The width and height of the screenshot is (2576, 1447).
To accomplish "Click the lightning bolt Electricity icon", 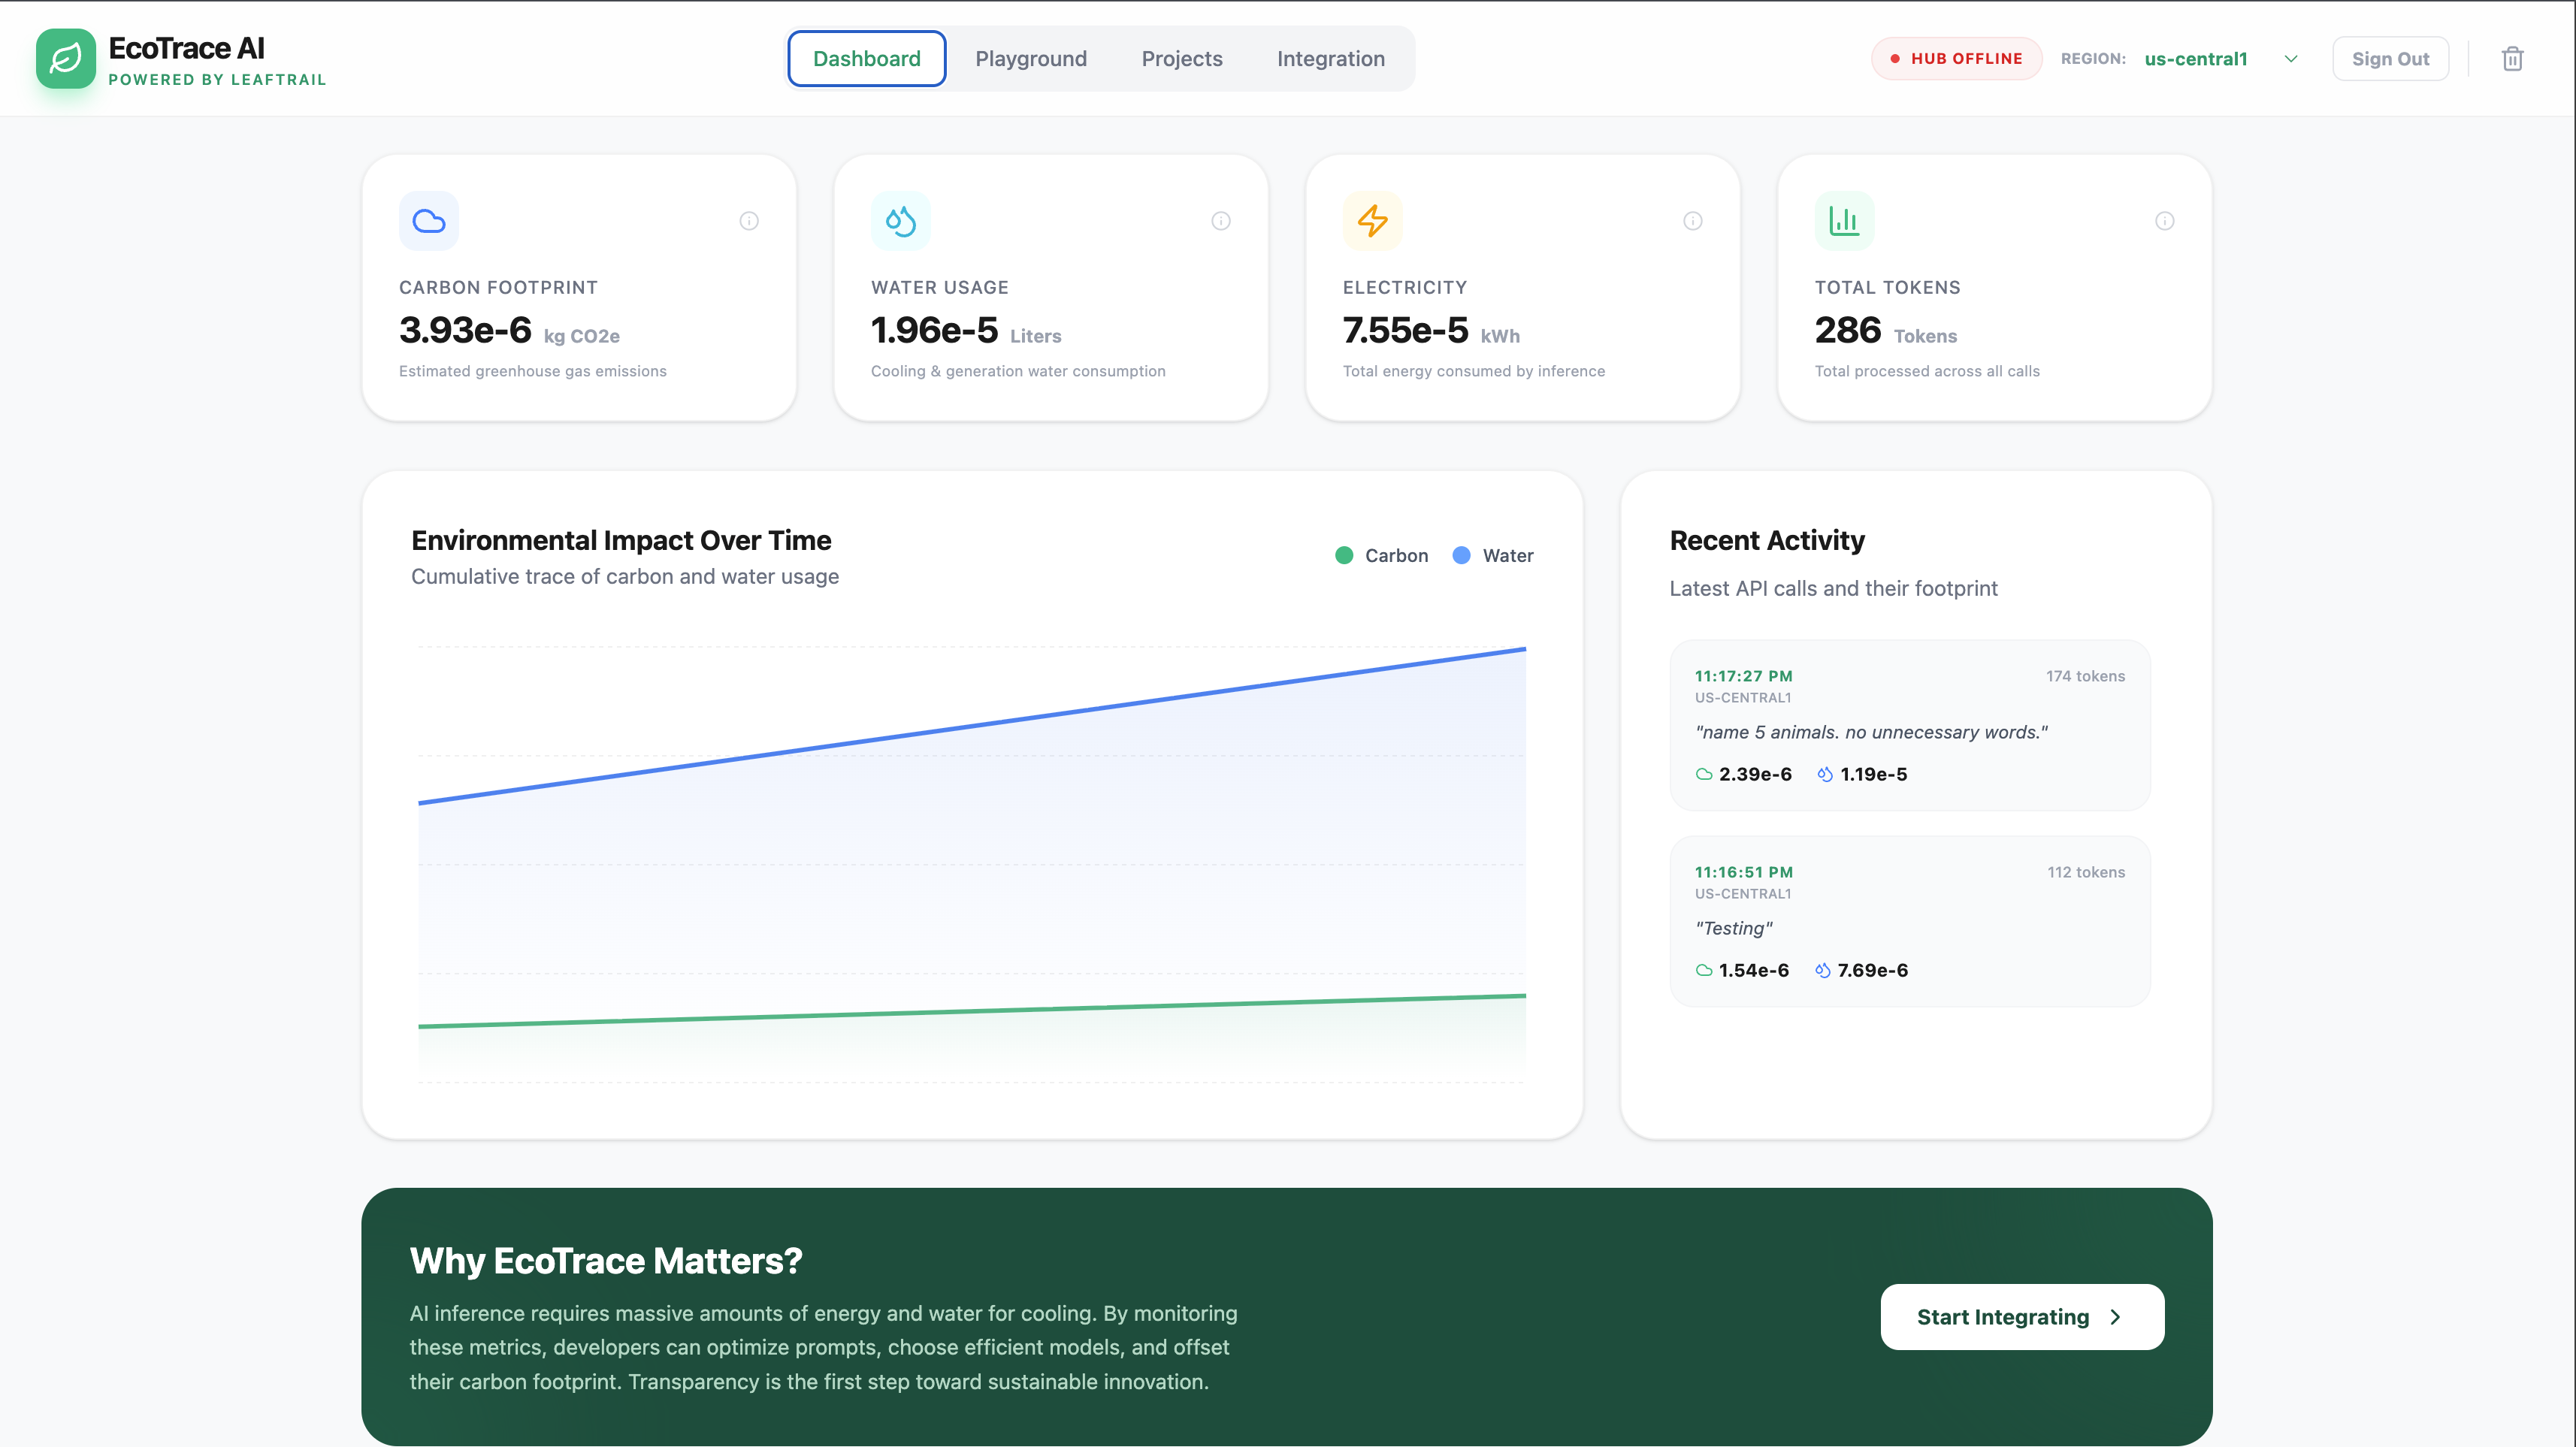I will point(1373,221).
